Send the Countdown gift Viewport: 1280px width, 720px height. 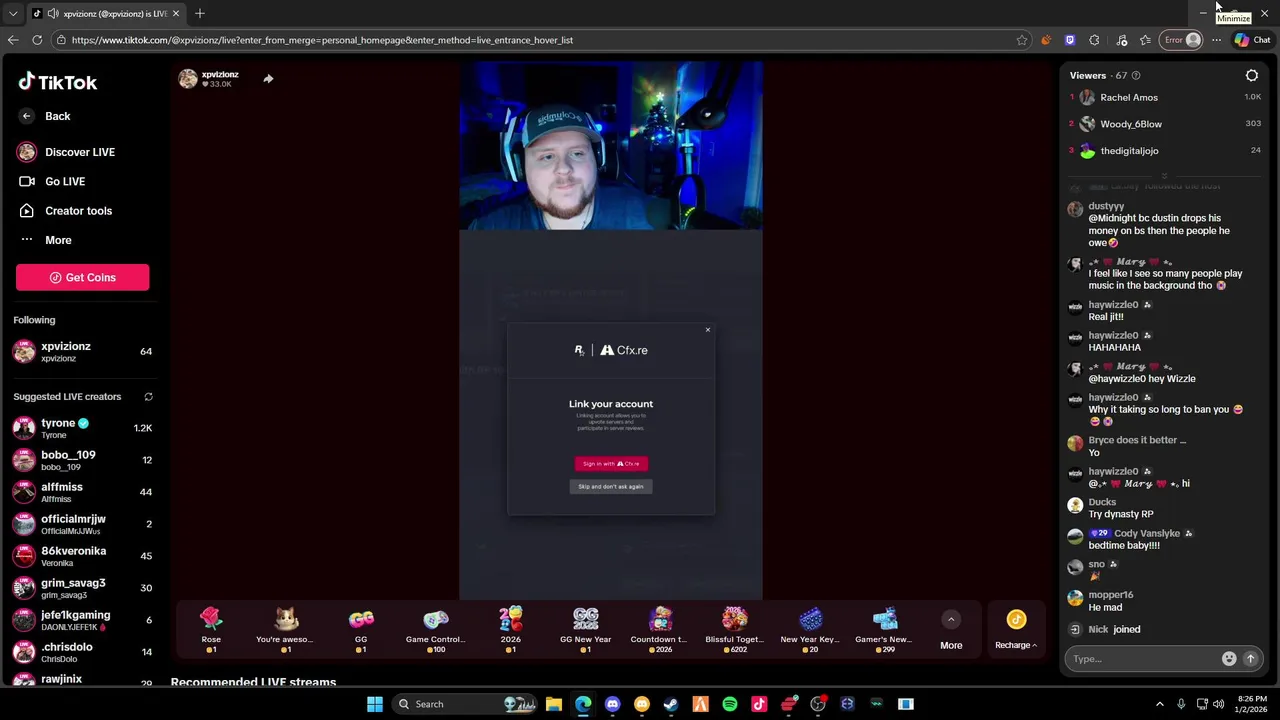click(660, 630)
